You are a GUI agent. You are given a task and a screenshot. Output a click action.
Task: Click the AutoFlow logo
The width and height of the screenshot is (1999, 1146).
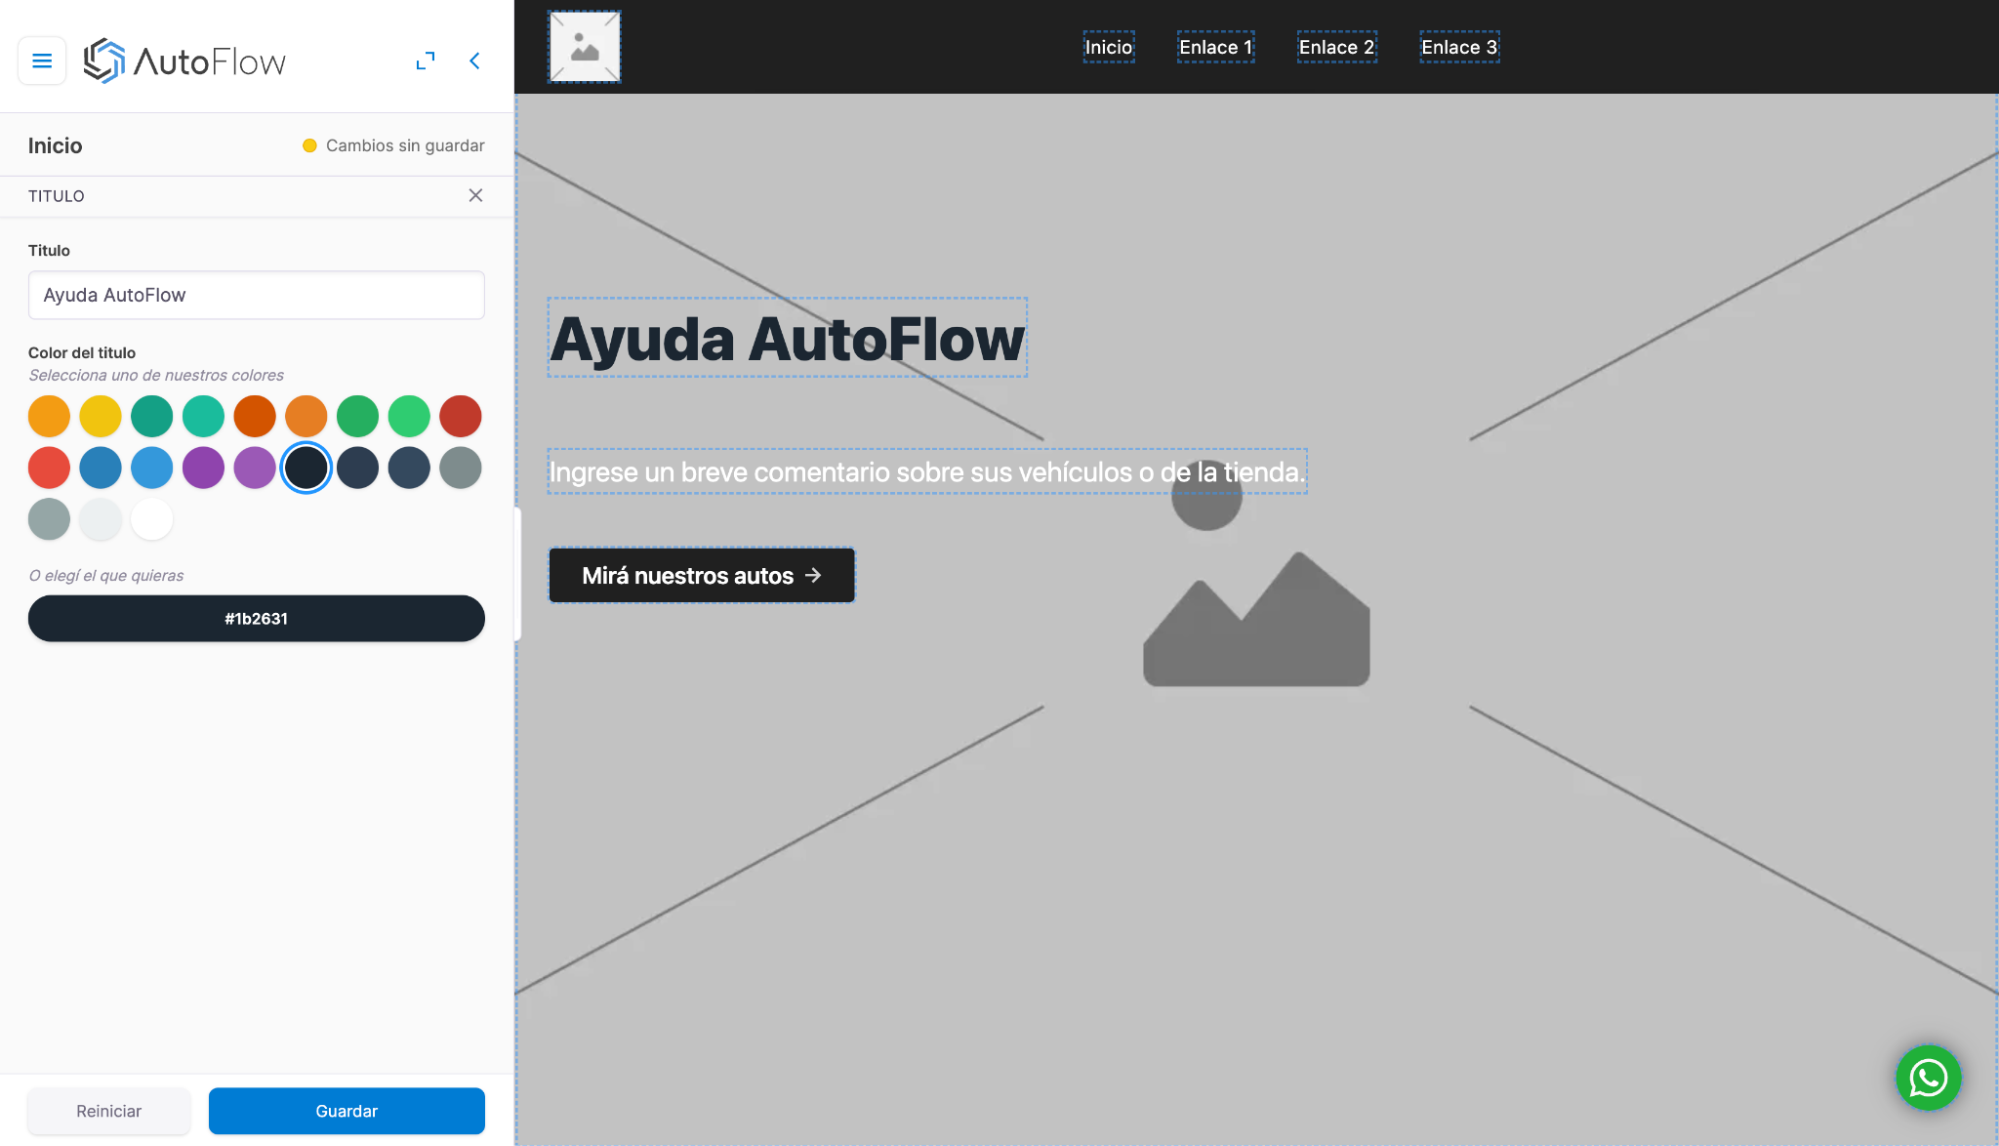(x=185, y=61)
